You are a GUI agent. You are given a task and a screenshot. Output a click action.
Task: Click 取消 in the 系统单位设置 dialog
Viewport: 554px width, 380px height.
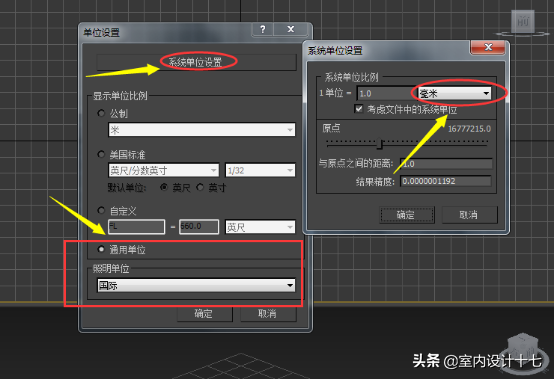click(x=470, y=215)
